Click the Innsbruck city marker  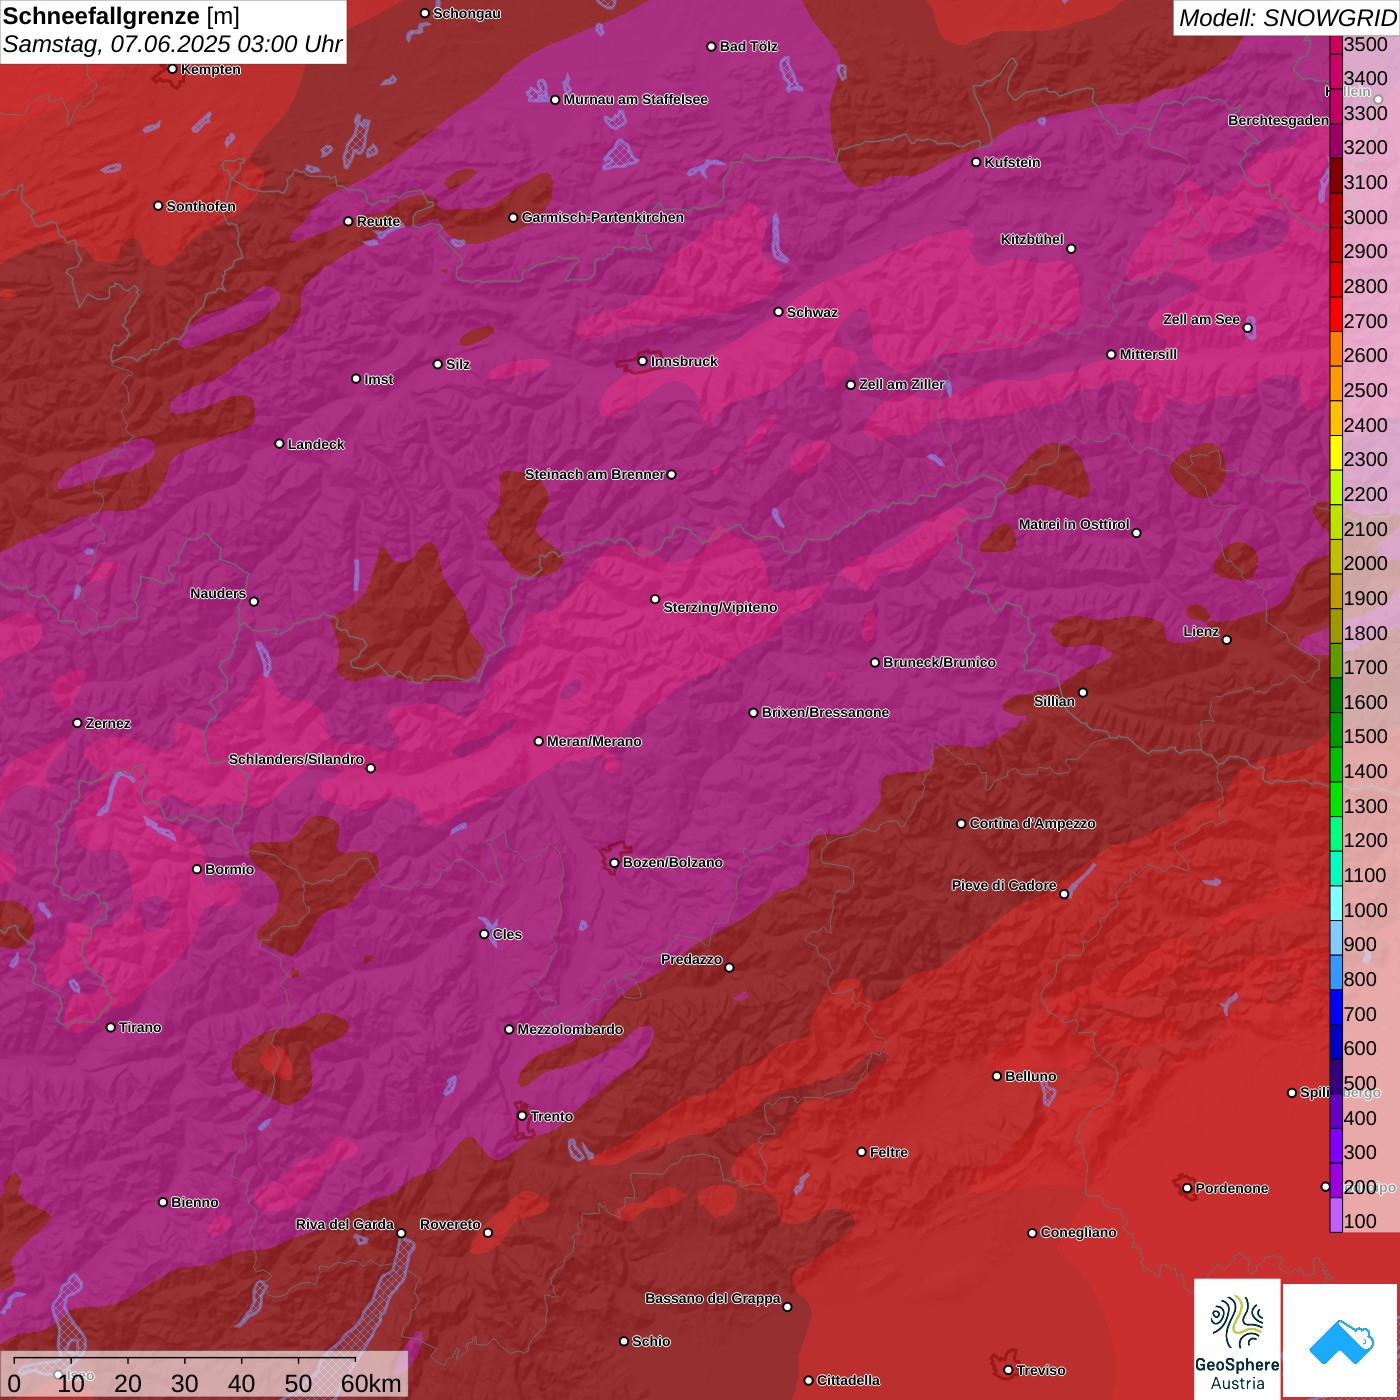point(643,361)
